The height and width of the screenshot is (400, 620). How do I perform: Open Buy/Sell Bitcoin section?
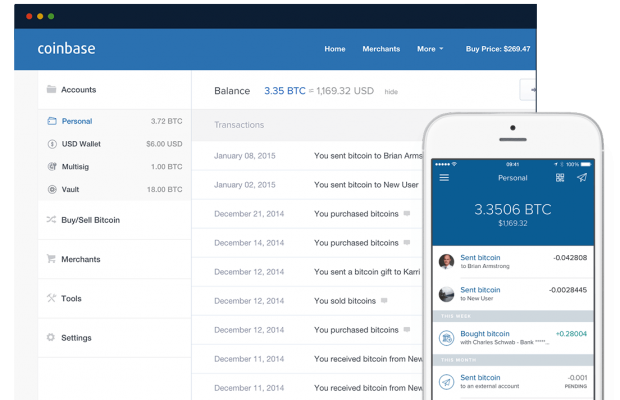91,220
